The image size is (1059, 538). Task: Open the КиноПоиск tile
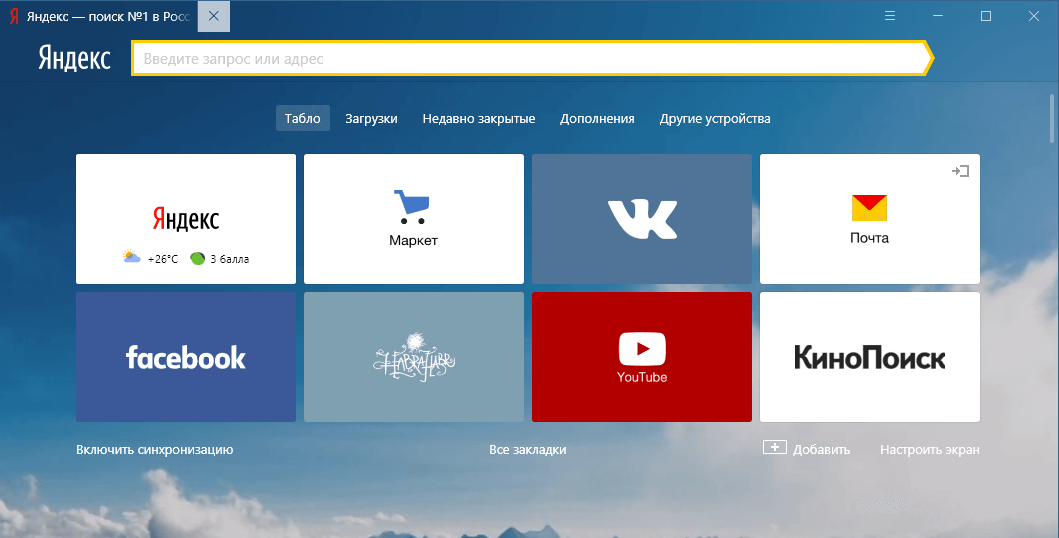870,357
